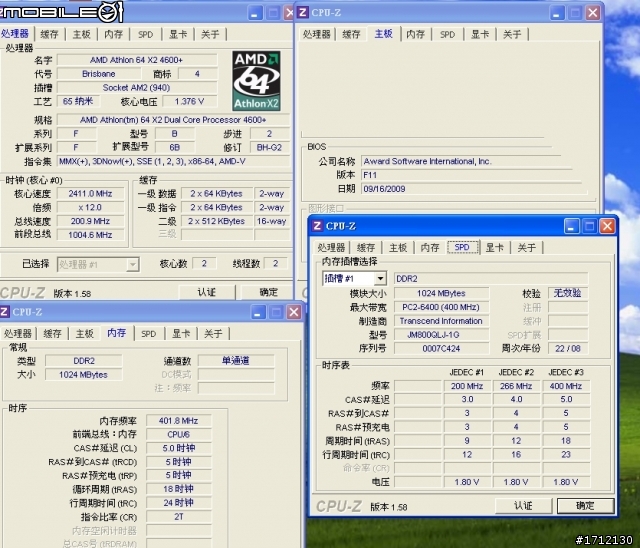
Task: Click the AMD Athlon X2 logo image
Action: click(x=256, y=81)
